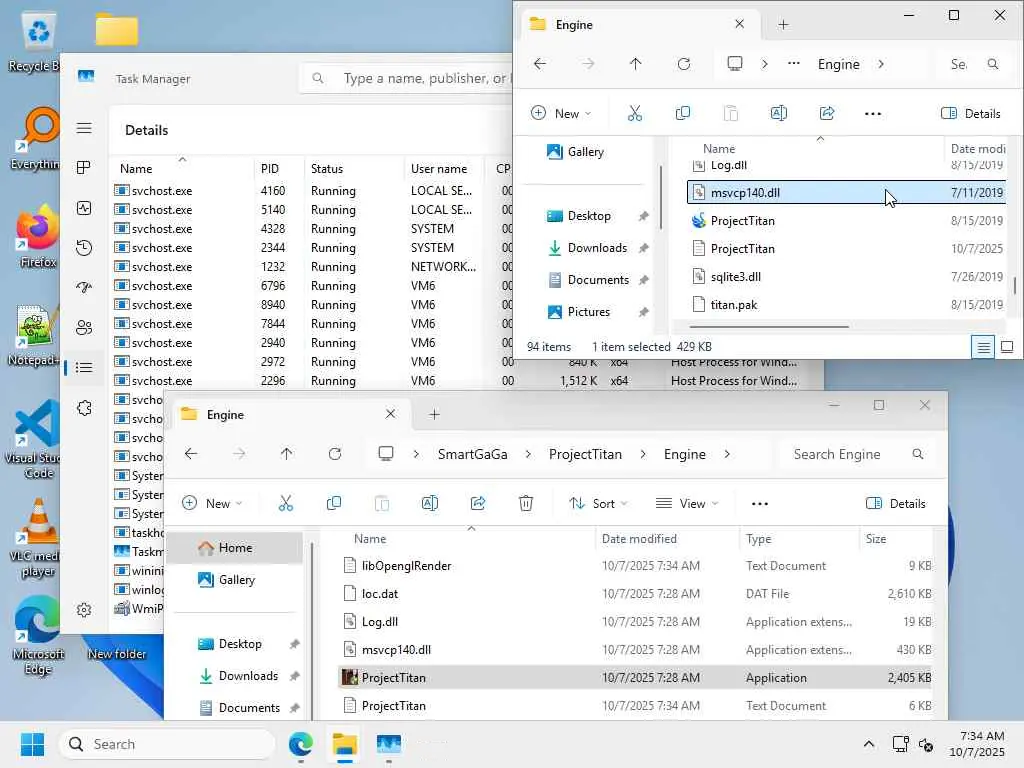Click Rename icon in bottom Engine window

pos(430,503)
